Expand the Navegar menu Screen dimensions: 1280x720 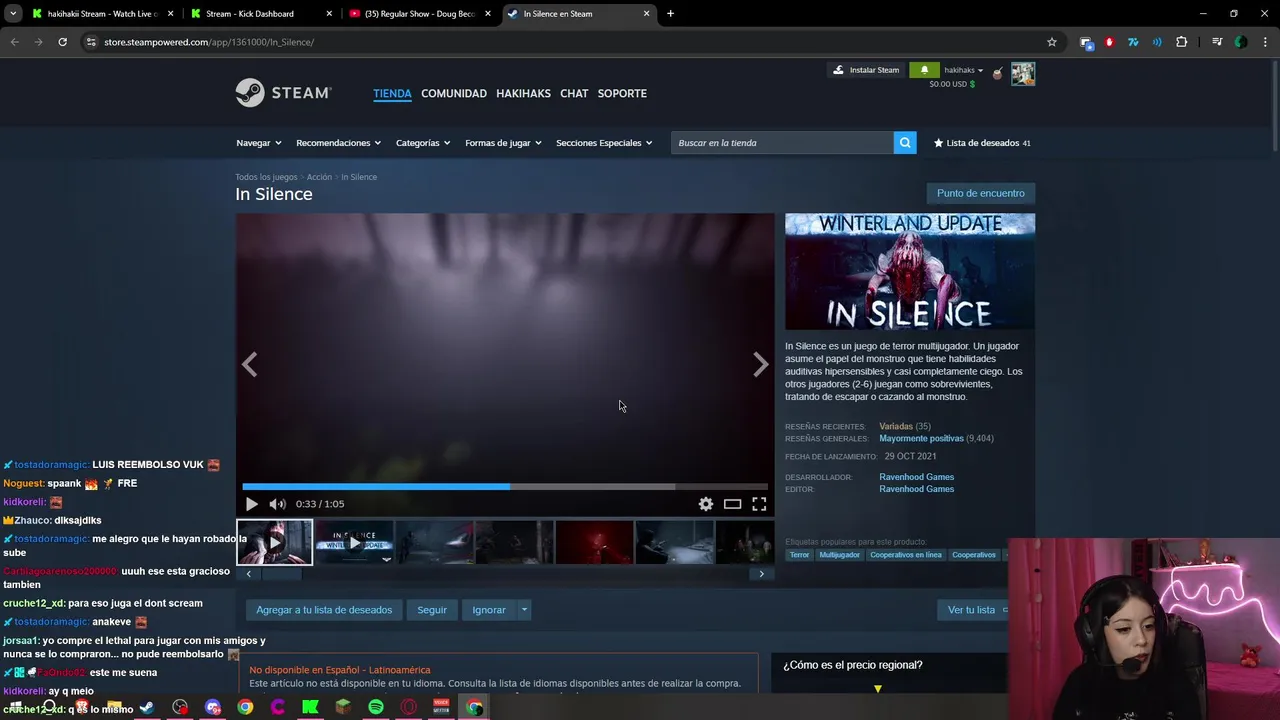coord(258,143)
